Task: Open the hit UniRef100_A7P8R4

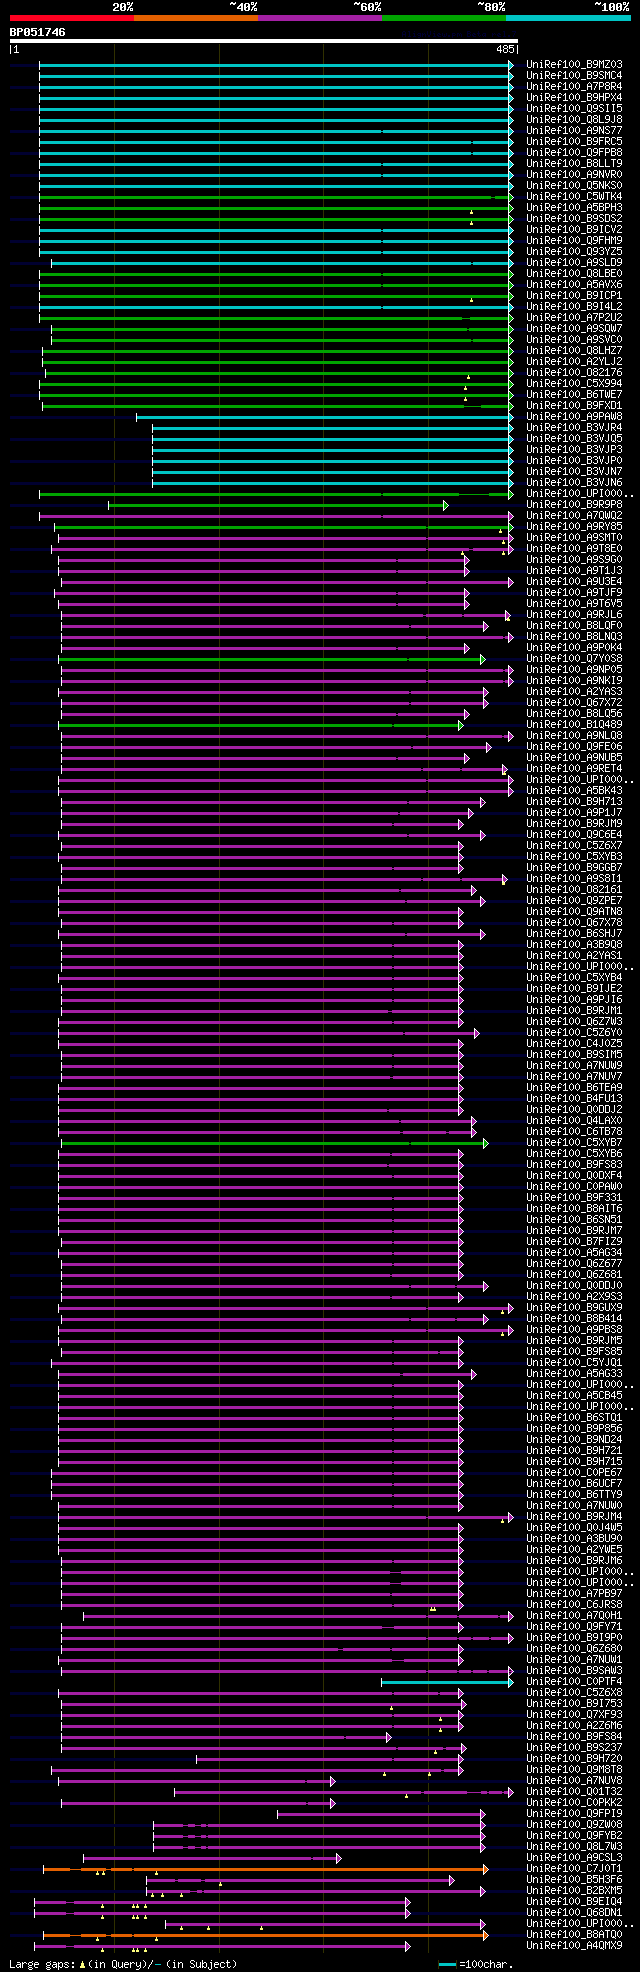Action: pyautogui.click(x=574, y=87)
